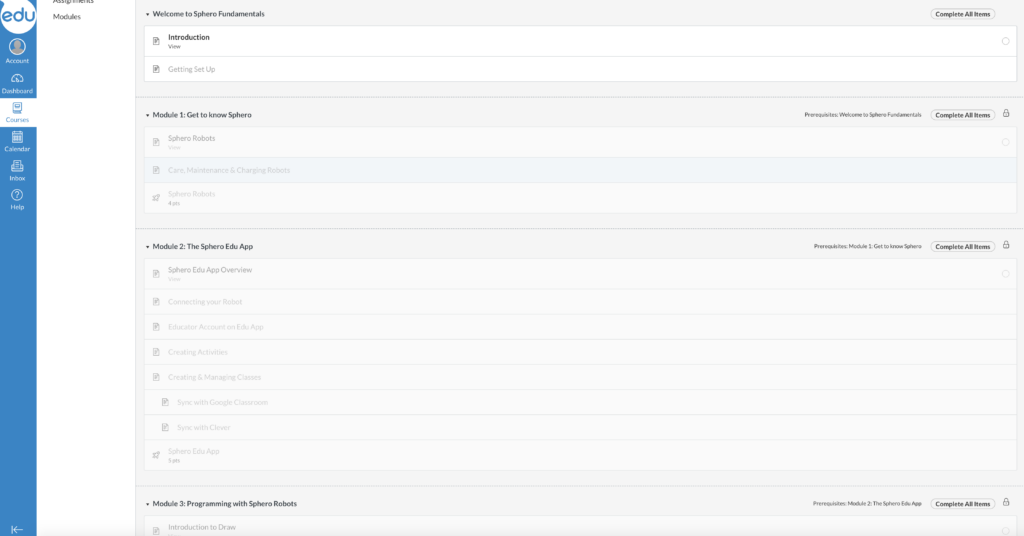The width and height of the screenshot is (1024, 536).
Task: Open the Introduction to Draw link
Action: pos(202,527)
